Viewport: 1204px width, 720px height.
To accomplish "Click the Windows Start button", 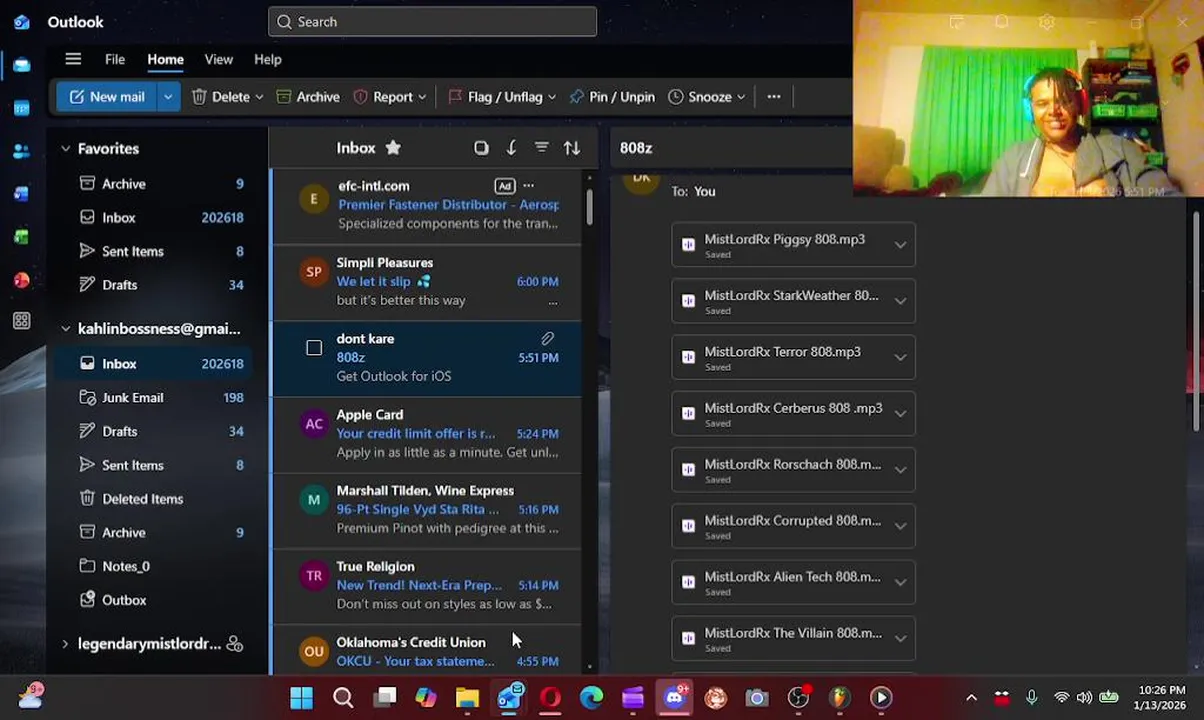I will click(x=301, y=698).
